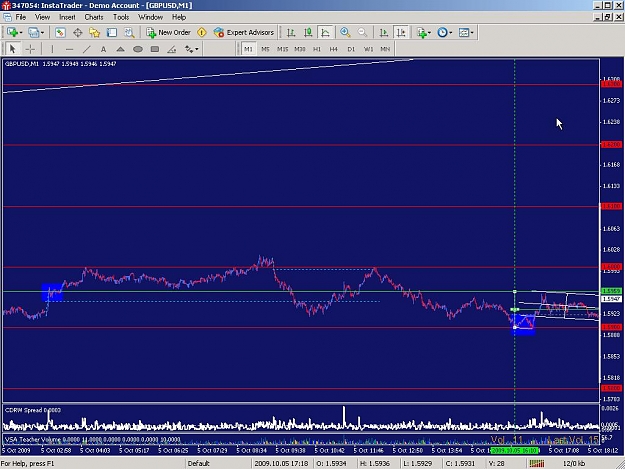625x469 pixels.
Task: Select the Cursor arrow tool
Action: tap(12, 49)
